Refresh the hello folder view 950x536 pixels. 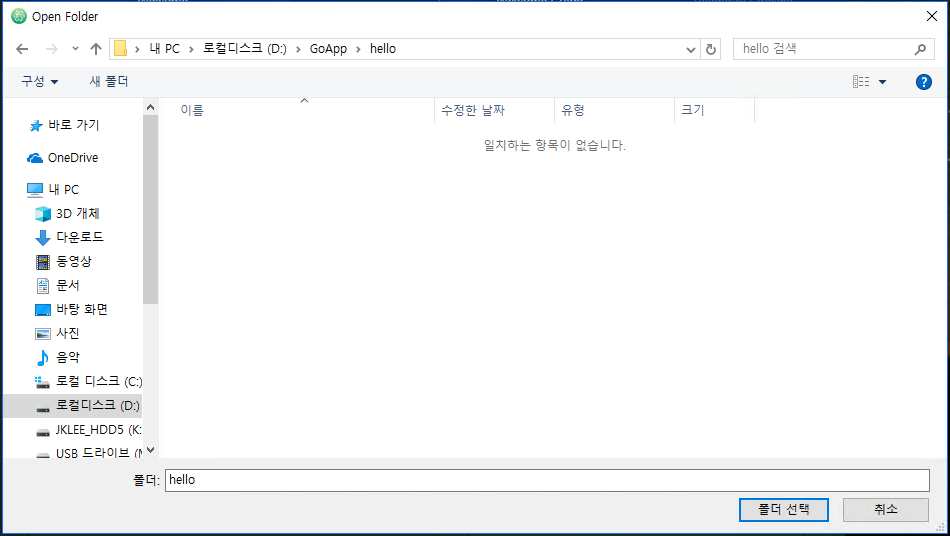pos(711,49)
